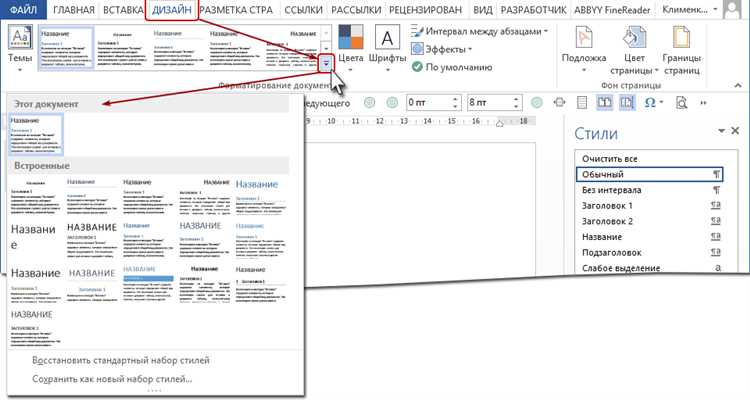This screenshot has height=400, width=750.
Task: Click По умолчанию set-as-default button
Action: (x=452, y=67)
